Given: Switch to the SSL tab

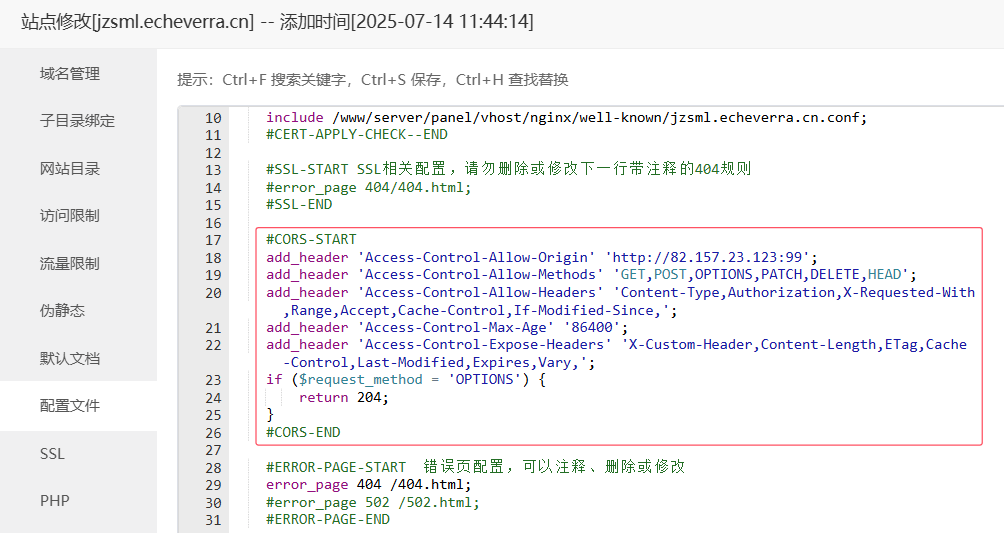Looking at the screenshot, I should click(x=52, y=454).
